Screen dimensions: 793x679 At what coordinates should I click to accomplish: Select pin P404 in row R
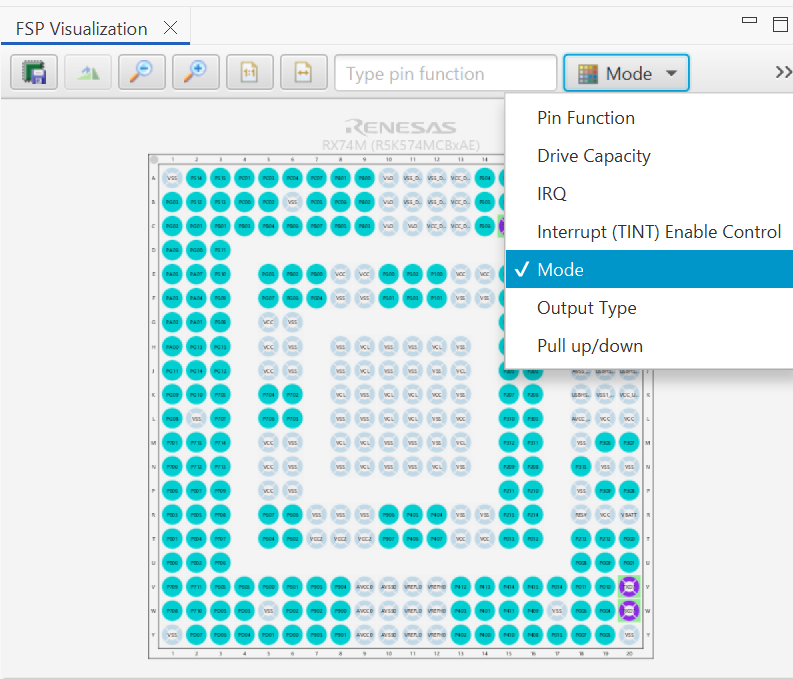click(x=436, y=515)
